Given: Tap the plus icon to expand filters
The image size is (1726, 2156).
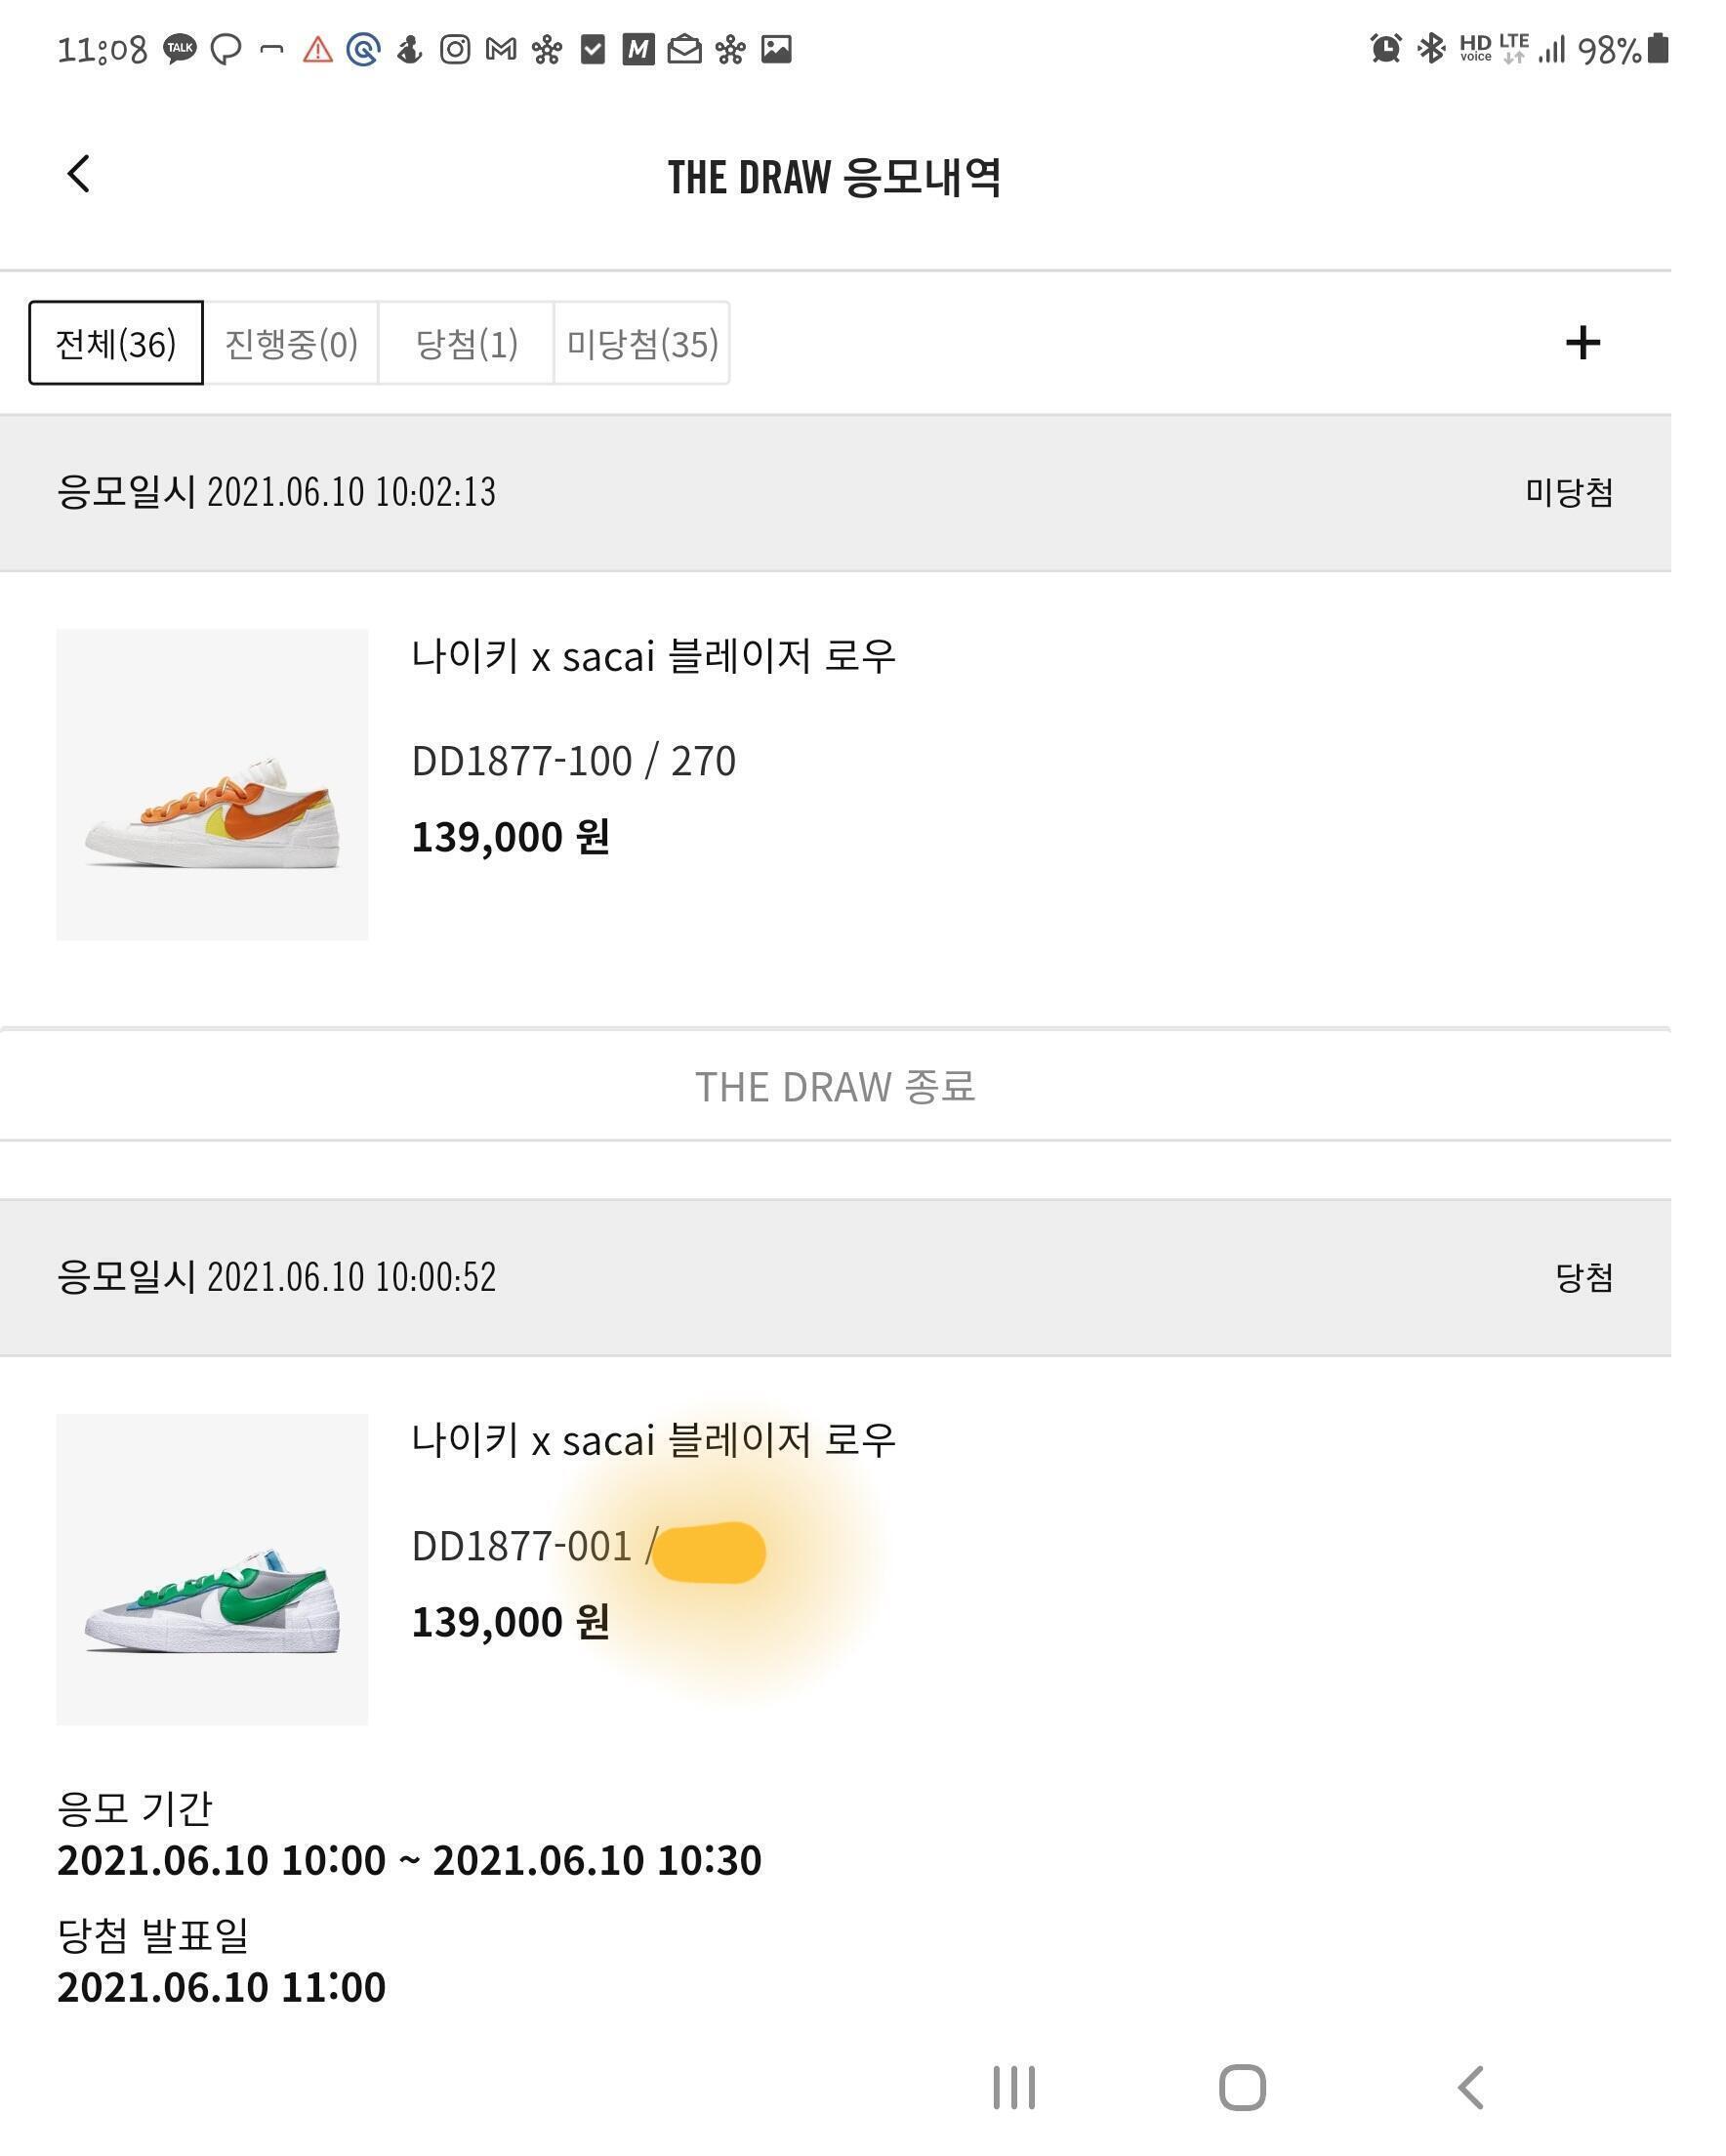Looking at the screenshot, I should tap(1582, 343).
